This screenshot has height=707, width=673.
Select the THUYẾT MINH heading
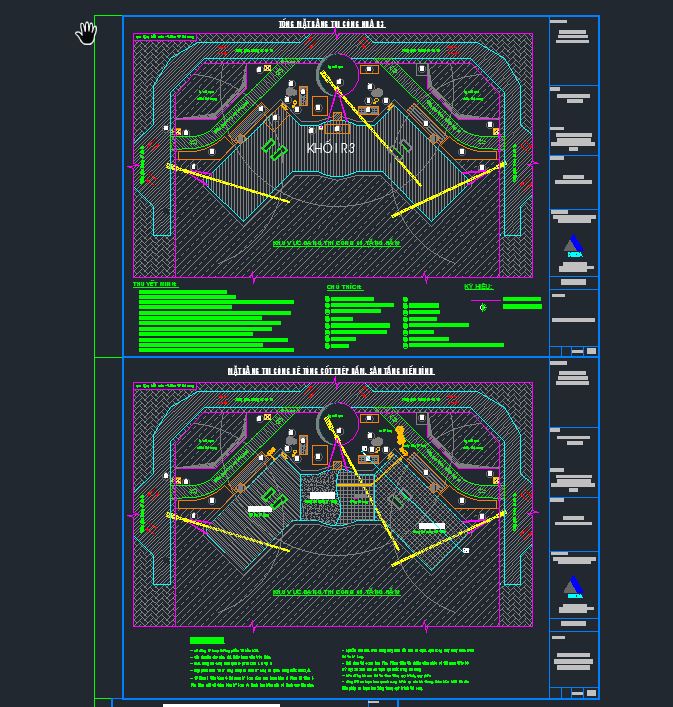155,284
